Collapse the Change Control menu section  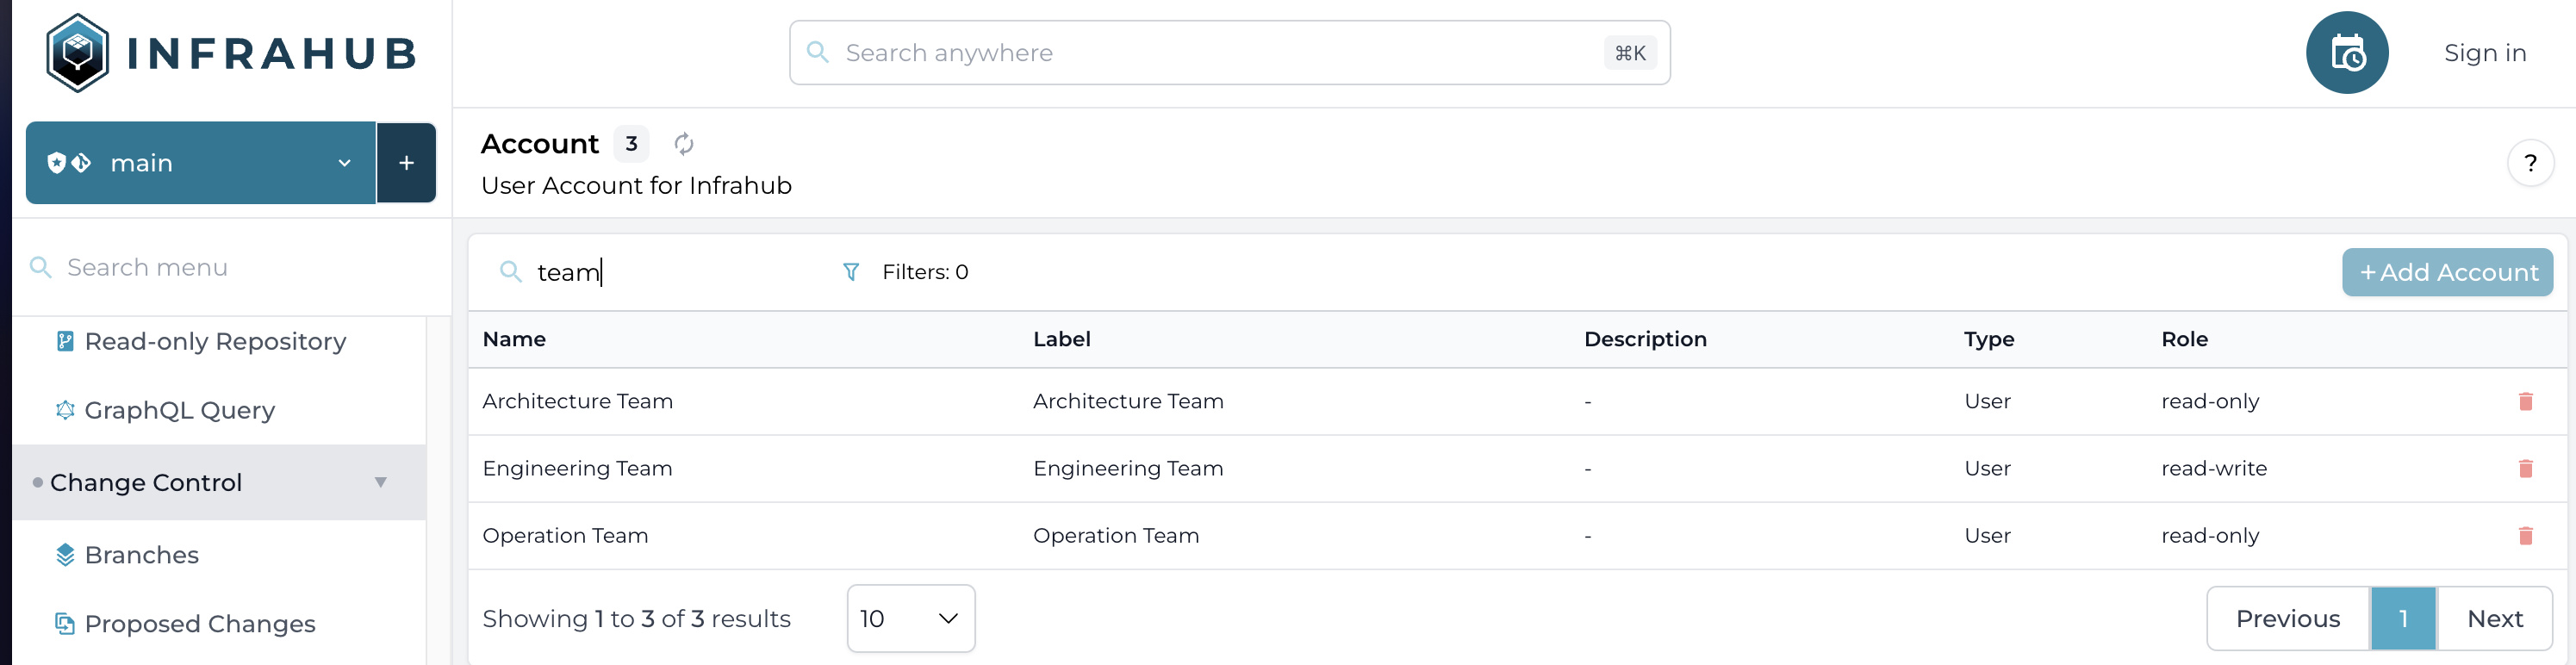380,482
